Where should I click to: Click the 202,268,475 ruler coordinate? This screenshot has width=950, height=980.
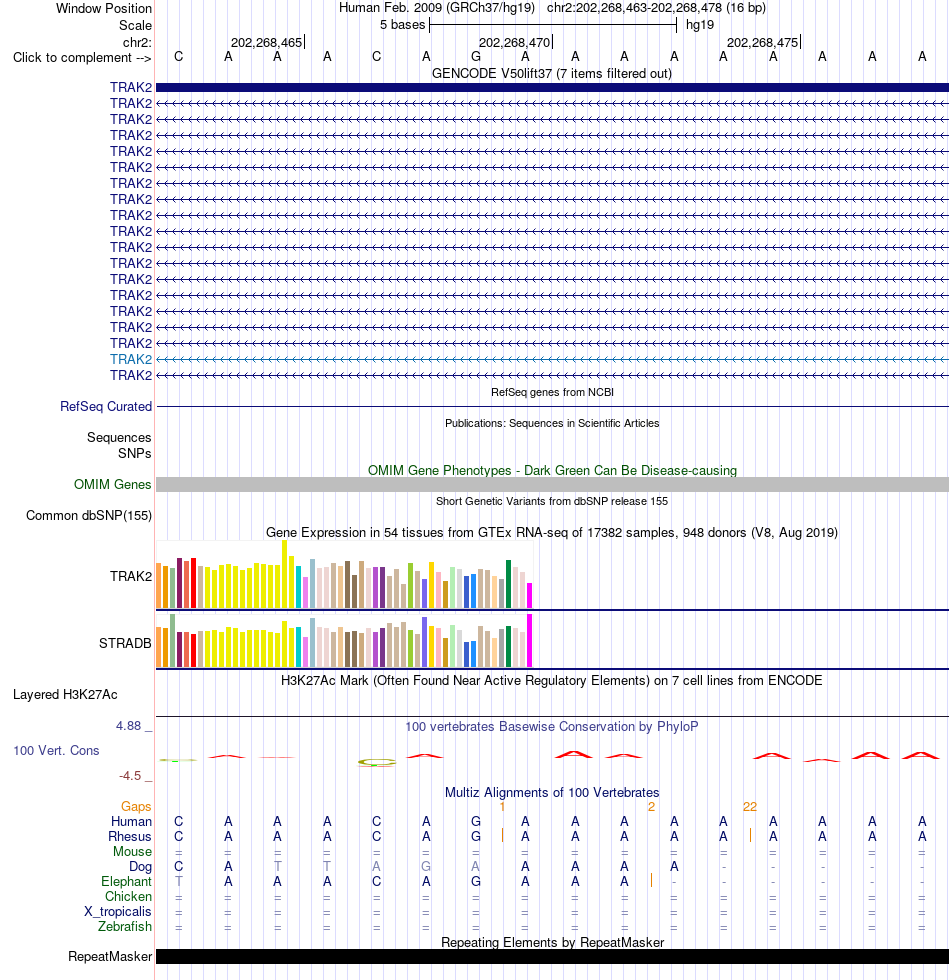coord(762,42)
